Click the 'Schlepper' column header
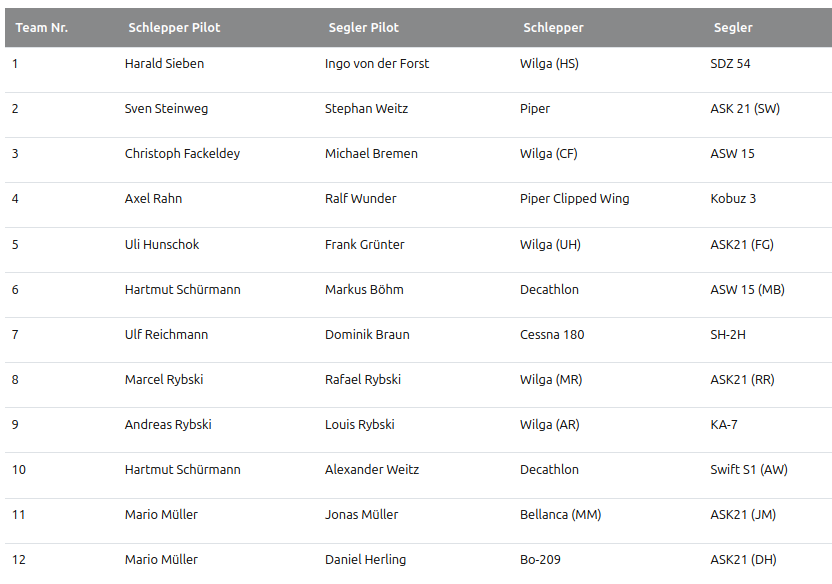Viewport: 832px width, 584px height. click(553, 28)
